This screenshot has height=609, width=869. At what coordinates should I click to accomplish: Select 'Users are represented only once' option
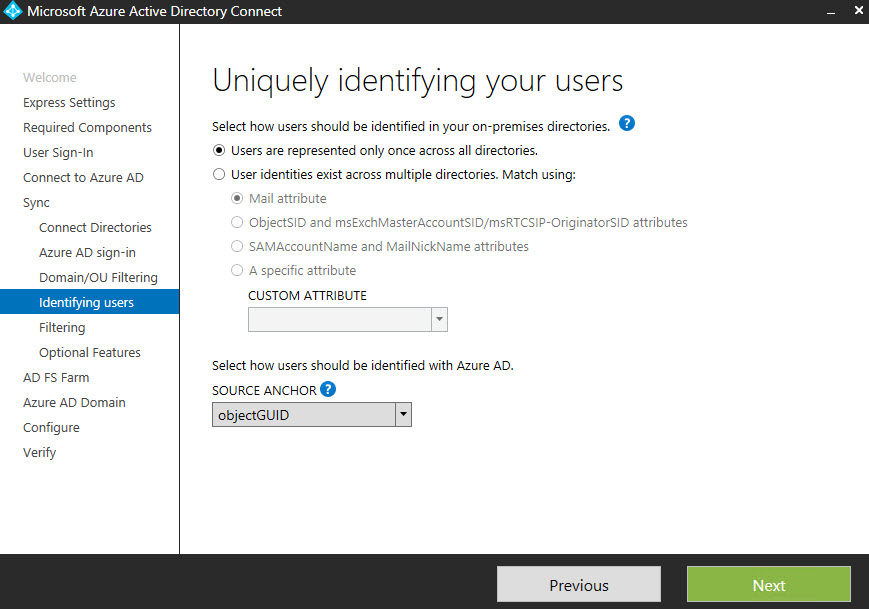click(219, 151)
